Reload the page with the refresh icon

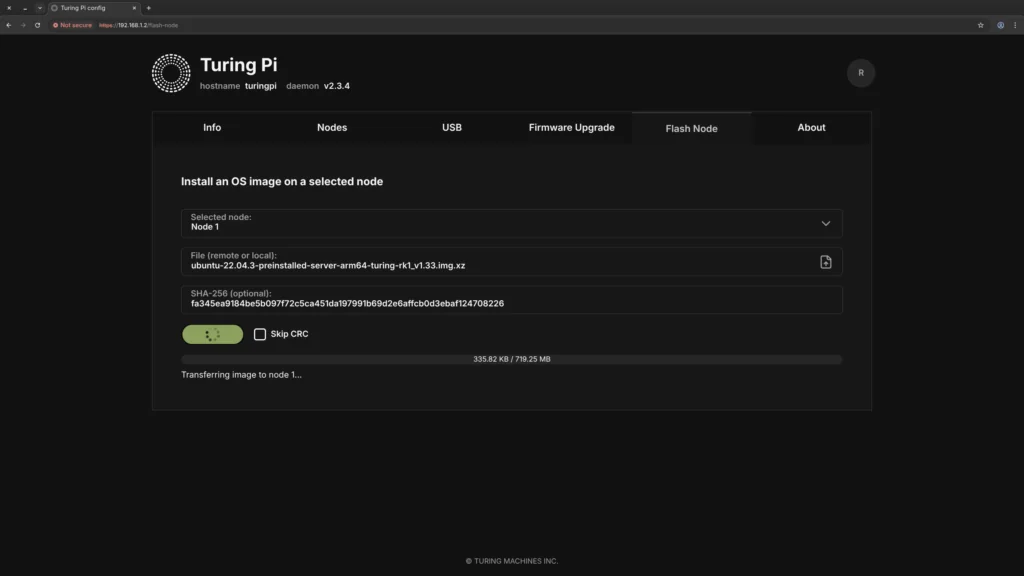(38, 25)
